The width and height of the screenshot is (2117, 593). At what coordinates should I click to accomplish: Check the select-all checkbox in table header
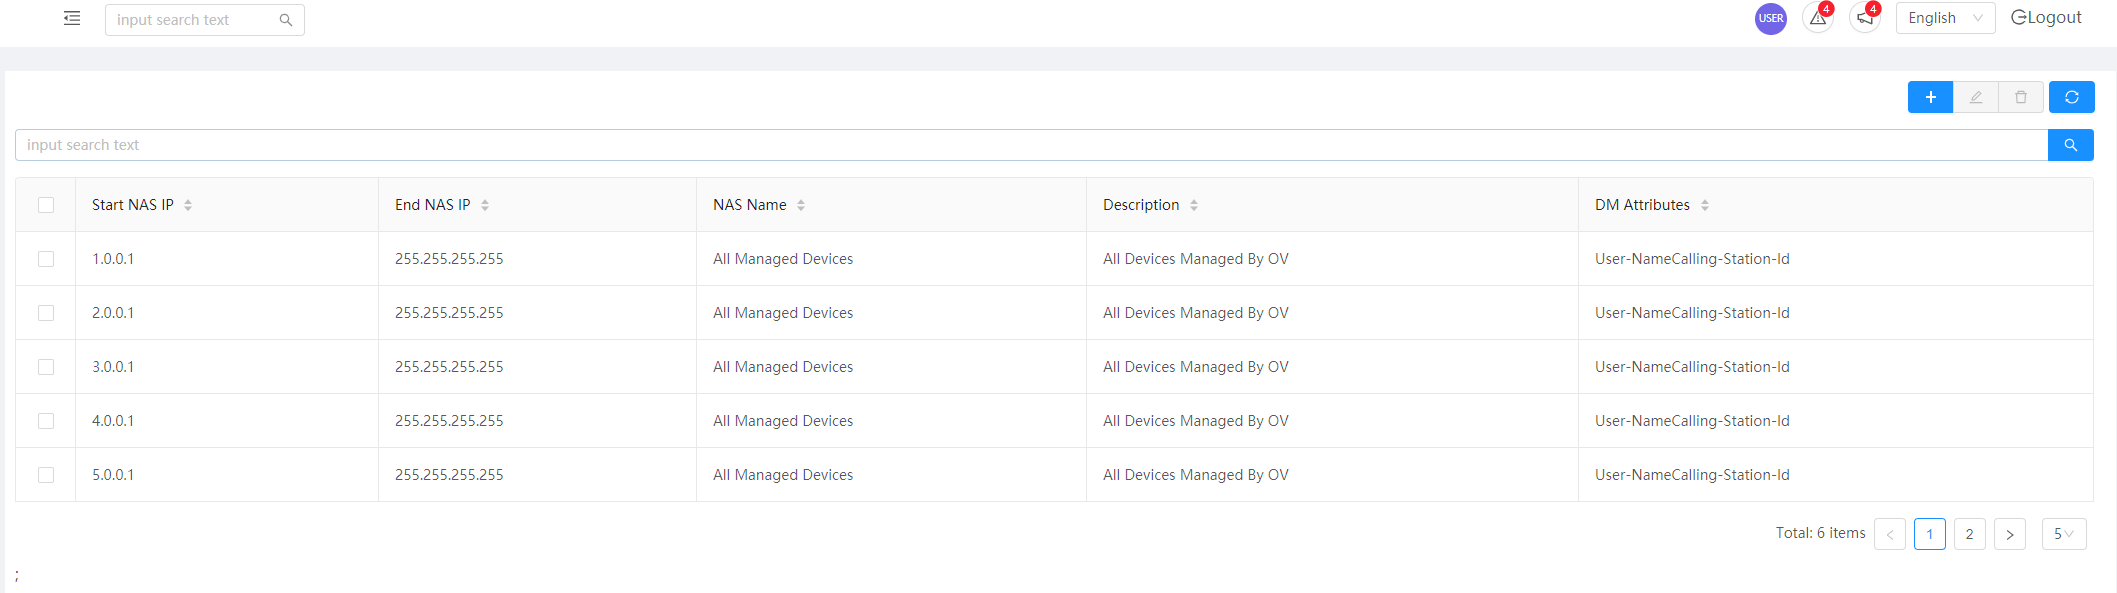coord(46,205)
